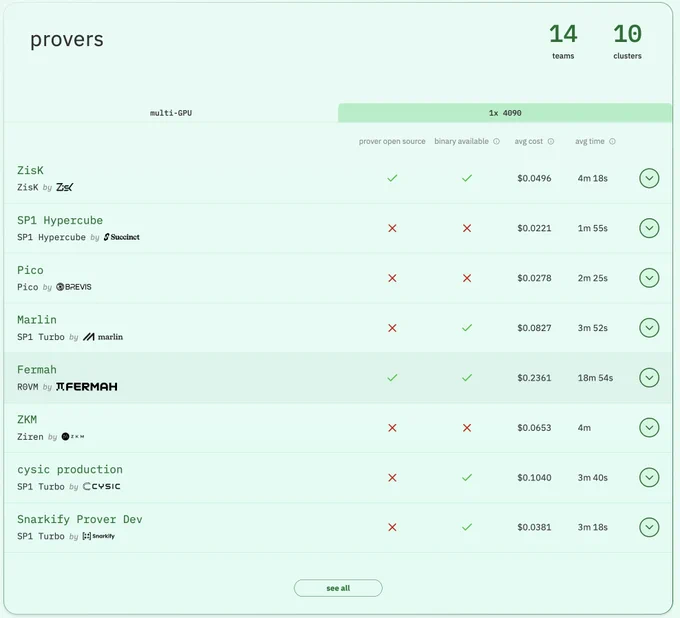
Task: Switch to the multi-GPU tab
Action: [x=171, y=113]
